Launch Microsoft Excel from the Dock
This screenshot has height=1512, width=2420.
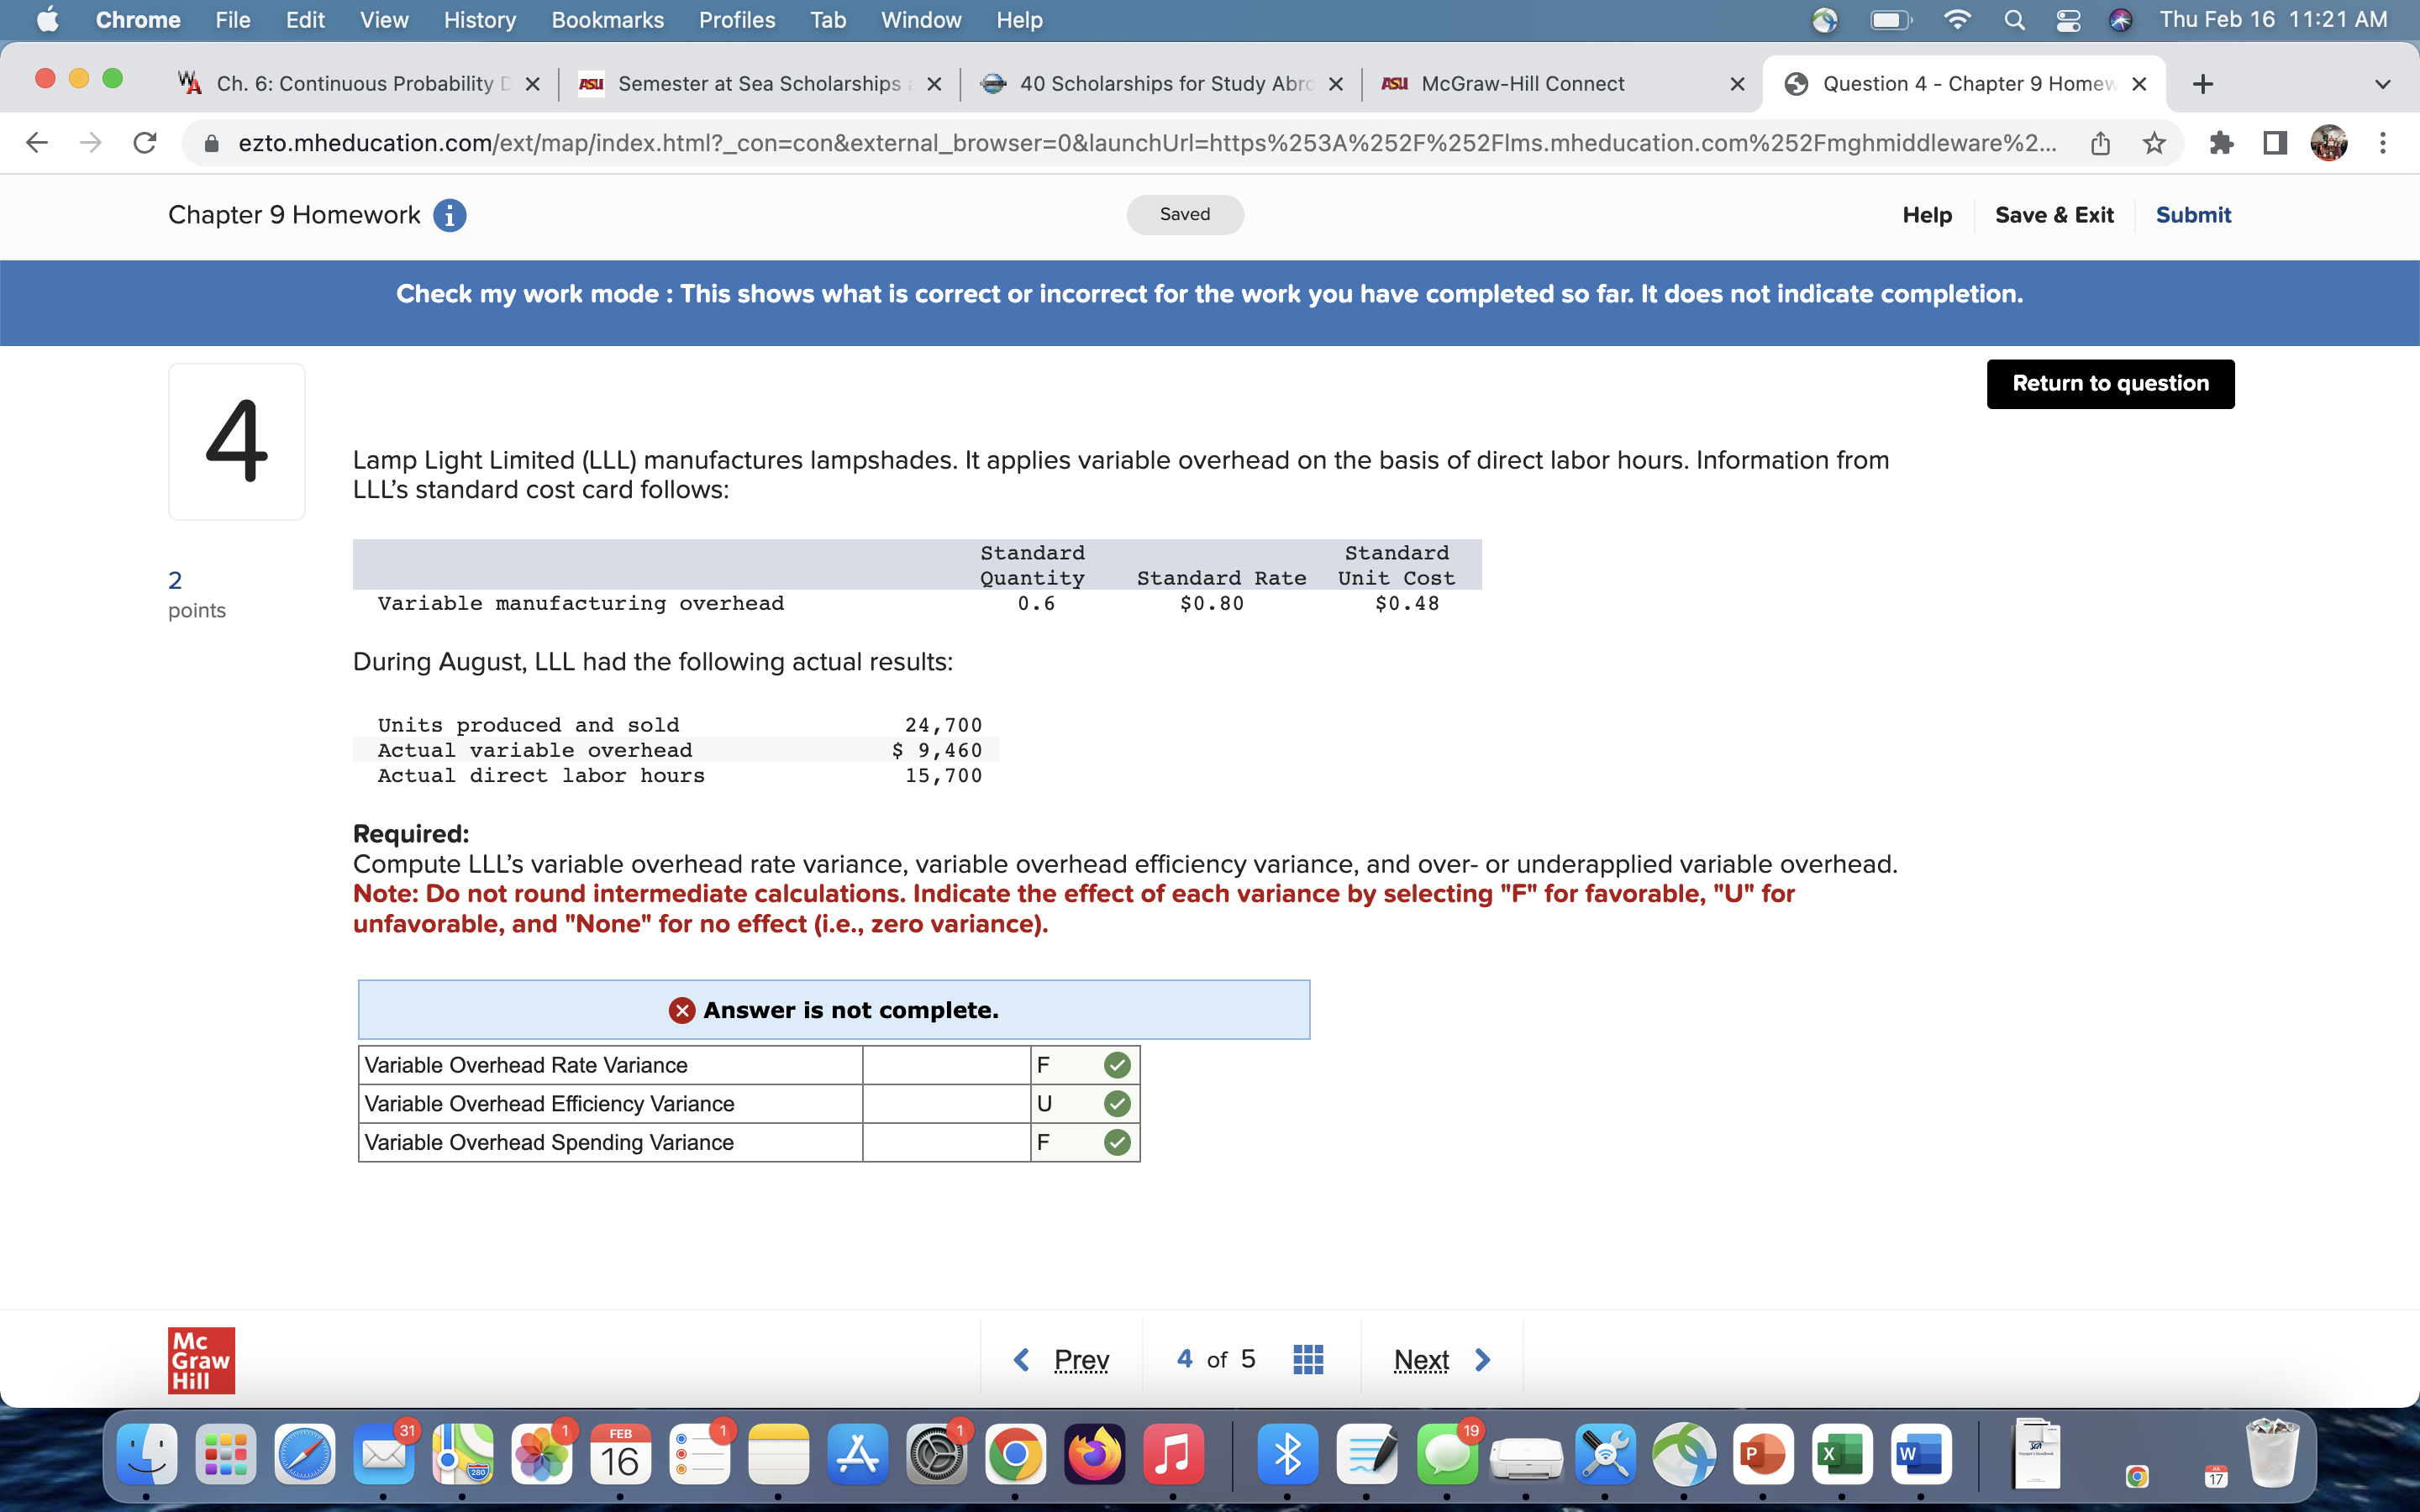pos(1844,1456)
